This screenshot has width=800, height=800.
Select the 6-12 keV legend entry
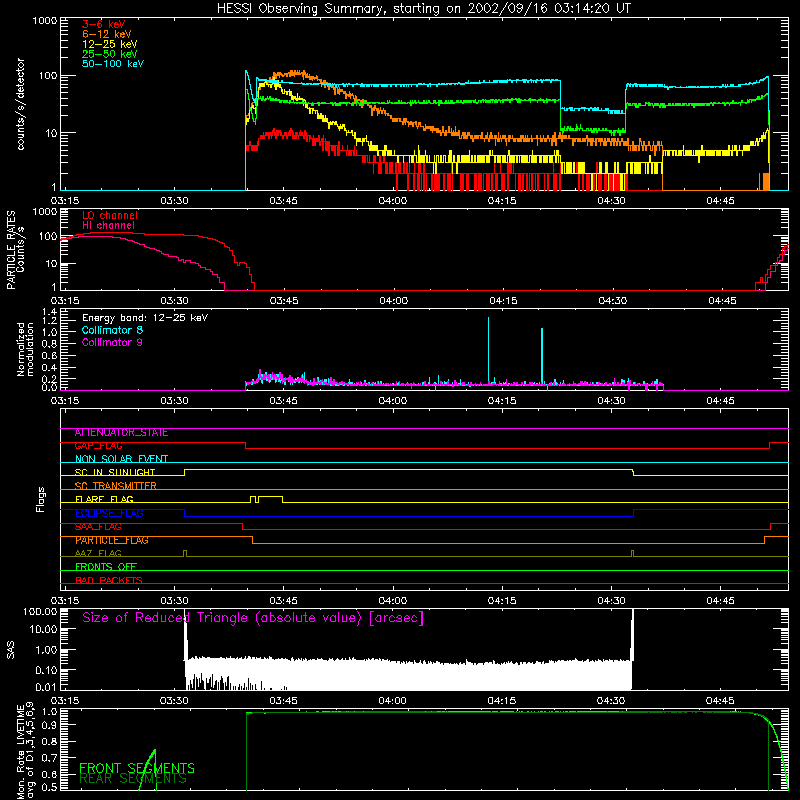pyautogui.click(x=107, y=34)
